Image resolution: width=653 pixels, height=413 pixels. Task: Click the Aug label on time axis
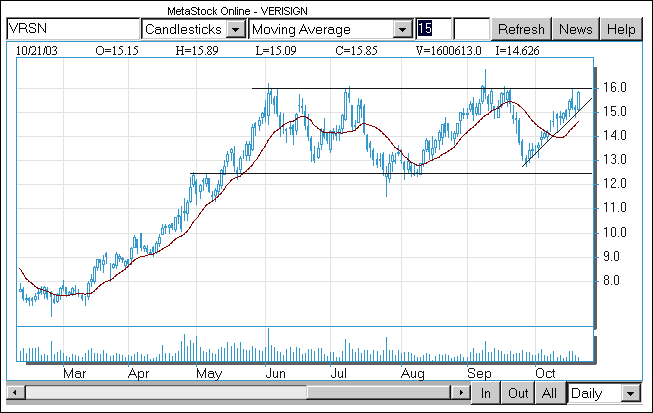[412, 373]
